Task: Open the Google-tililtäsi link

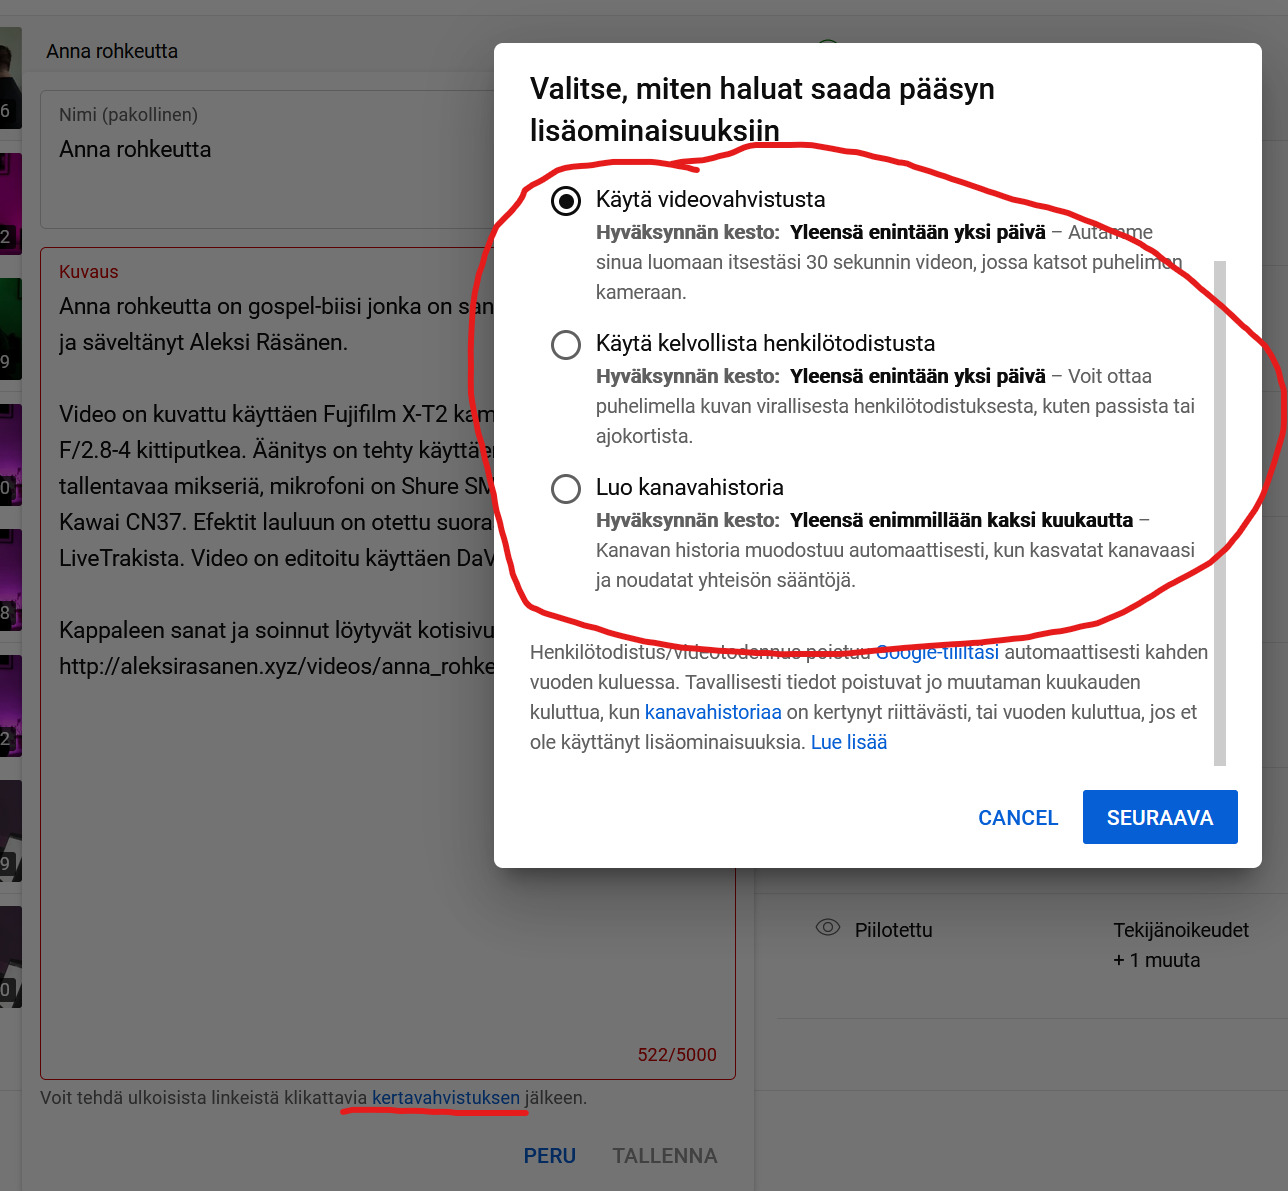Action: click(937, 652)
